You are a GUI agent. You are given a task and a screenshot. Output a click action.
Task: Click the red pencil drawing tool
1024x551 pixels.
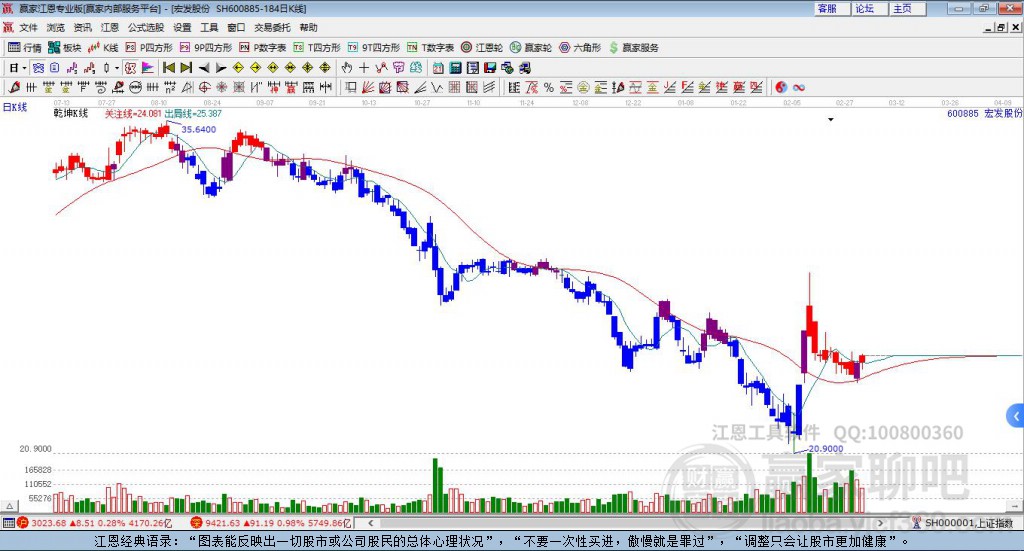coord(14,87)
